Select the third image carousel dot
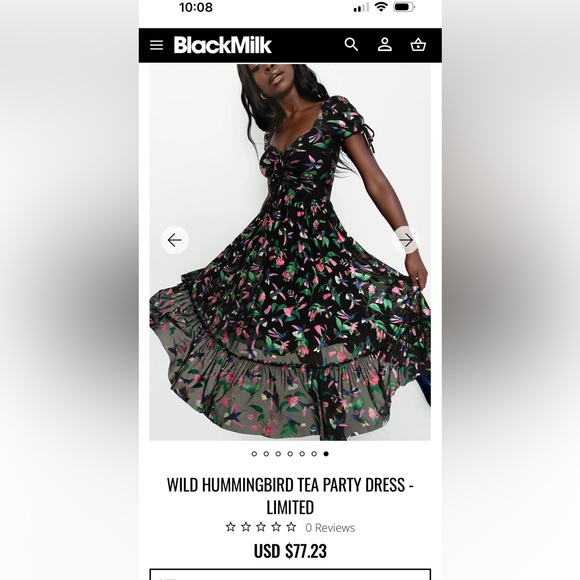The width and height of the screenshot is (580, 580). tap(278, 454)
